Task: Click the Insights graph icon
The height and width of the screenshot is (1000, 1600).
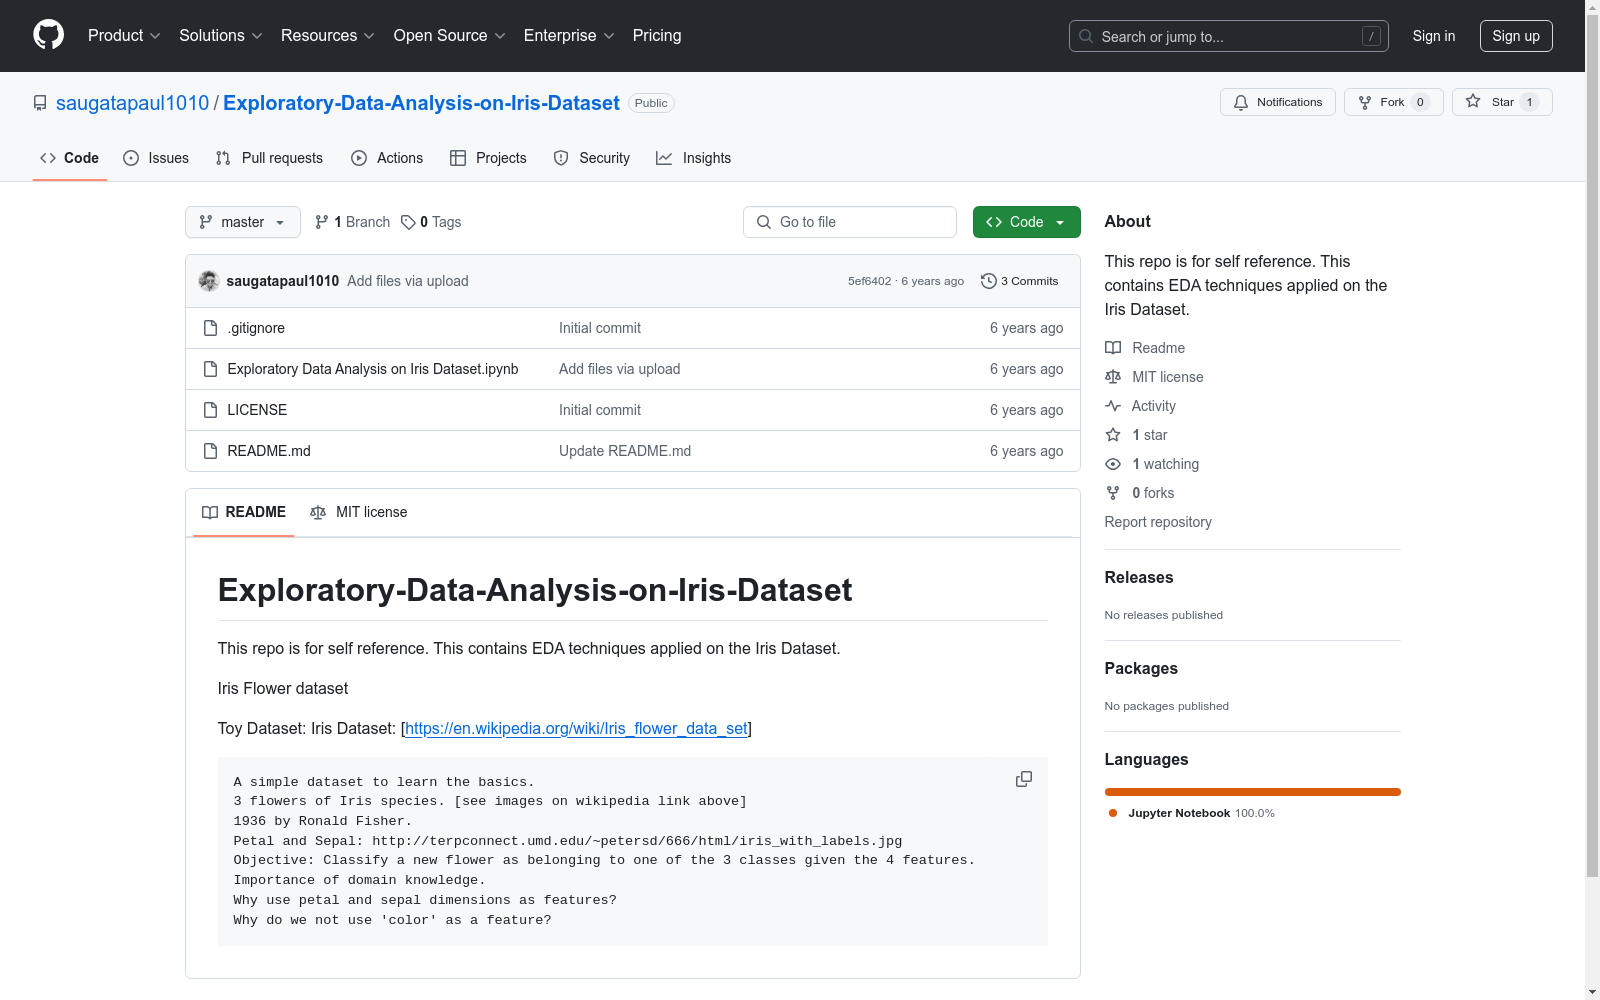Action: tap(664, 158)
